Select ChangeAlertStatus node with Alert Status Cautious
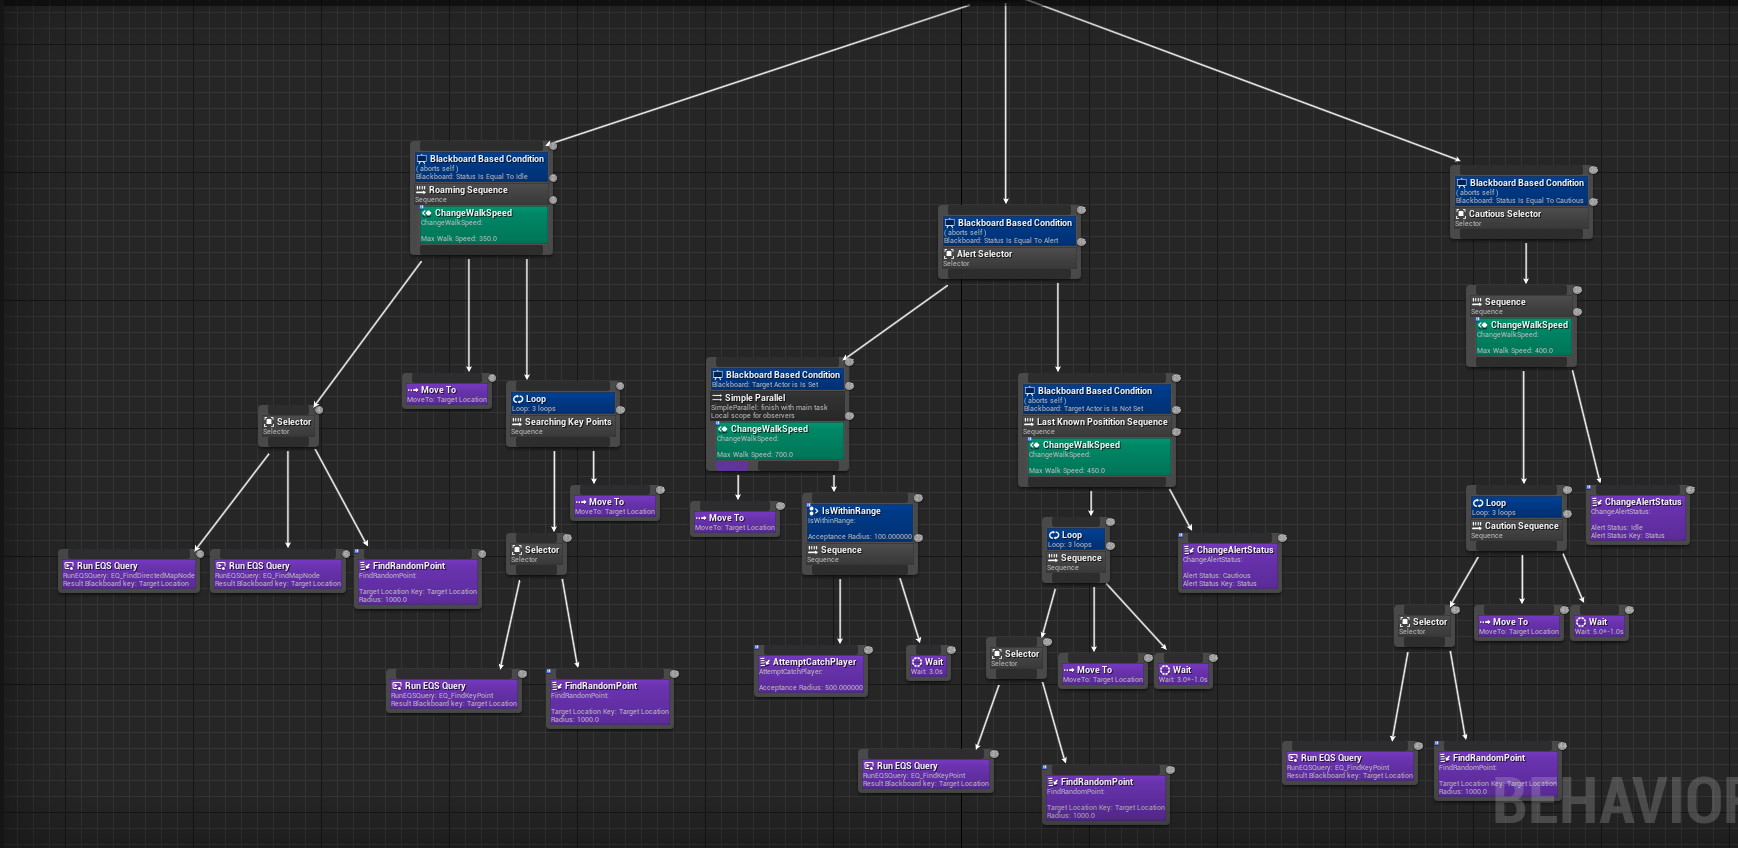 point(1229,565)
